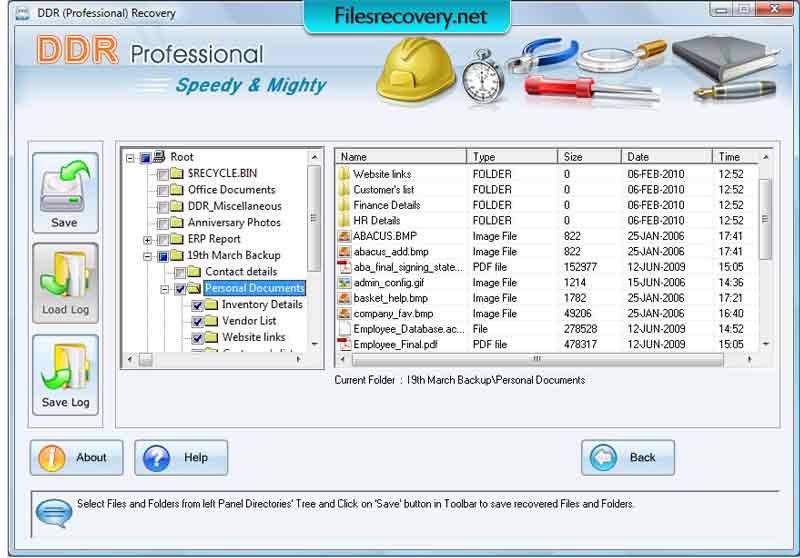The height and width of the screenshot is (558, 800).
Task: Select the DDR_Miscellaneous tree folder
Action: point(235,206)
